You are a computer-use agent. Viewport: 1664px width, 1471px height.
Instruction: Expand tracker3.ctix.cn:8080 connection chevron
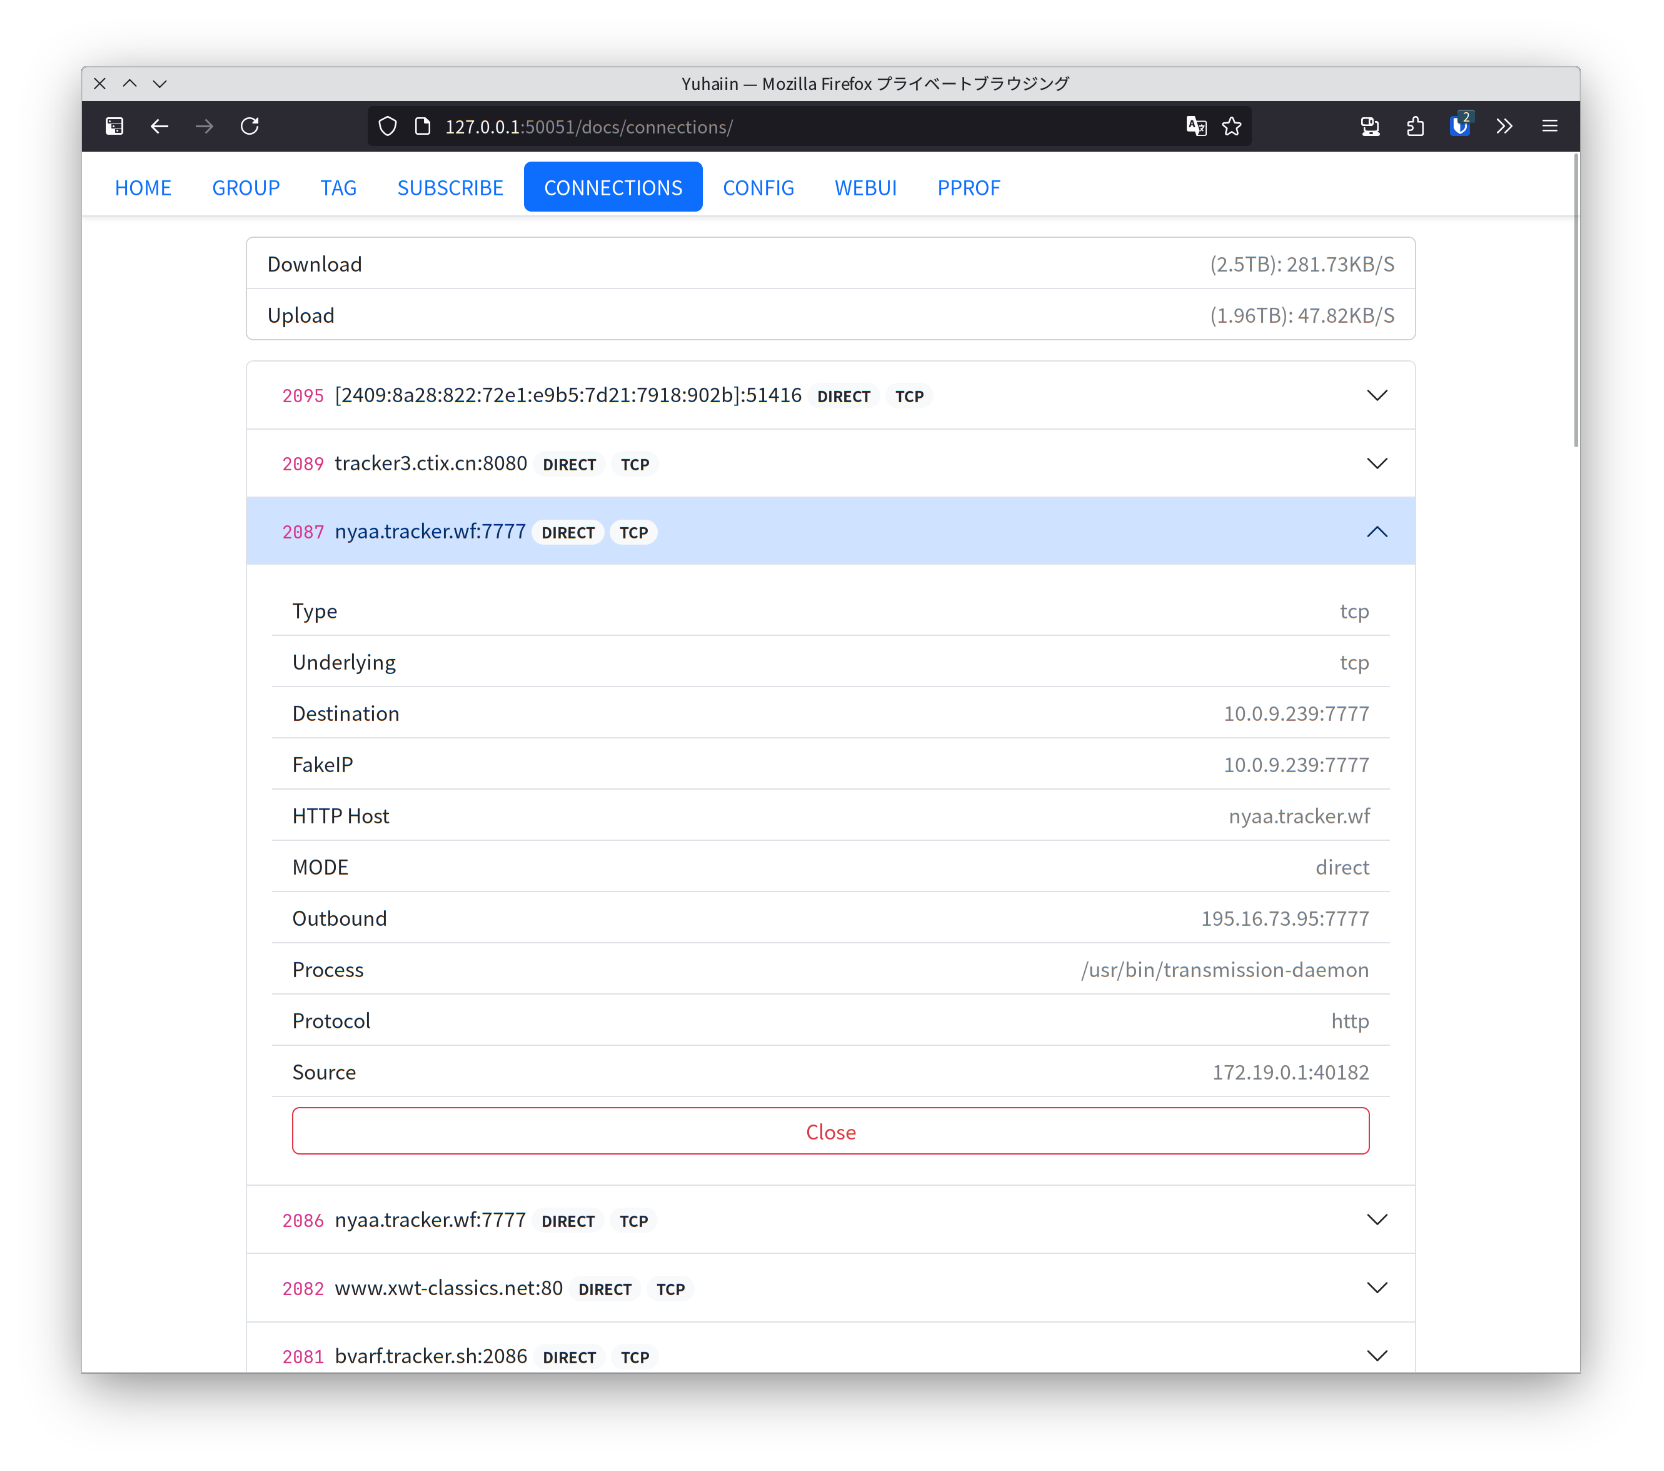[x=1377, y=464]
